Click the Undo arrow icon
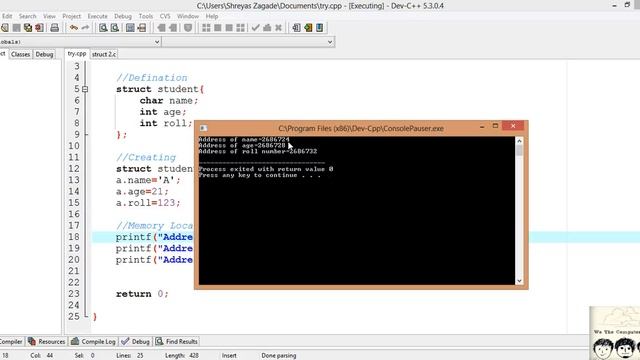The image size is (640, 360). (x=74, y=28)
